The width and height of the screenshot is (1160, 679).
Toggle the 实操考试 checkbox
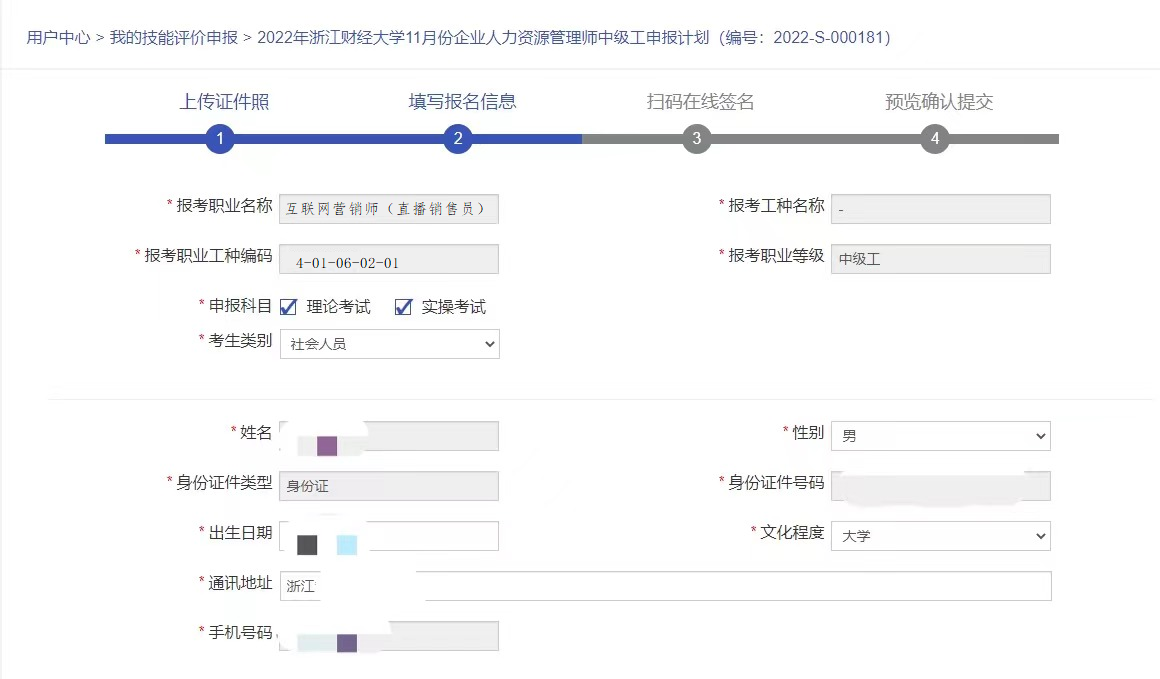[404, 307]
